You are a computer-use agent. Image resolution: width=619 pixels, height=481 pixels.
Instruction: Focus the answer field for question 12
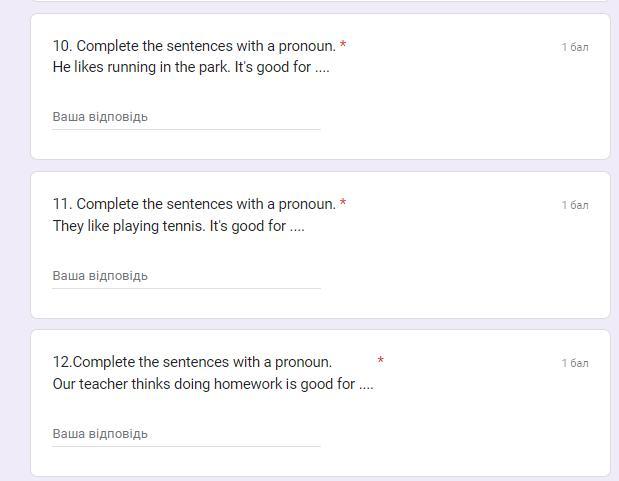click(x=186, y=434)
